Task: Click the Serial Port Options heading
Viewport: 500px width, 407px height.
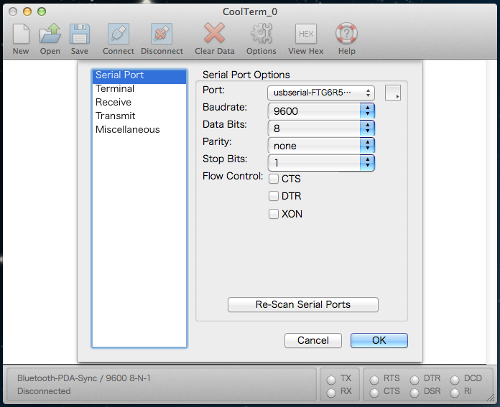Action: tap(246, 75)
